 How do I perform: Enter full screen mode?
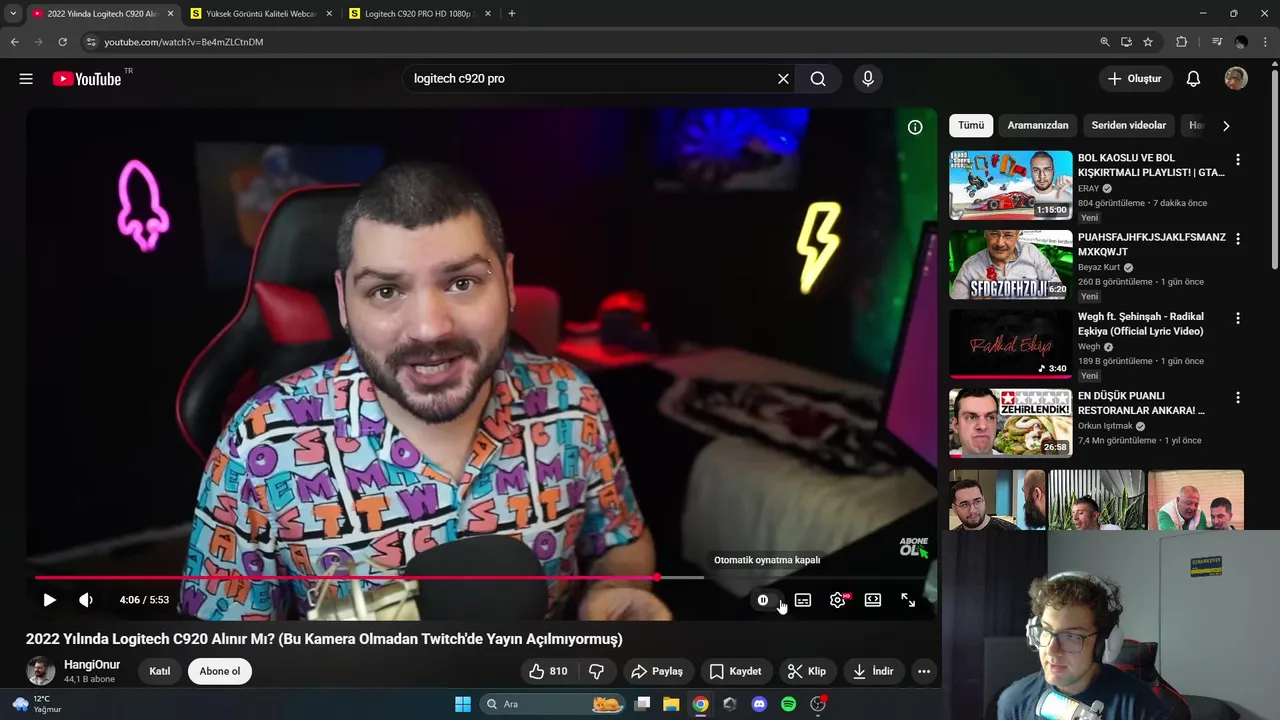pos(908,600)
